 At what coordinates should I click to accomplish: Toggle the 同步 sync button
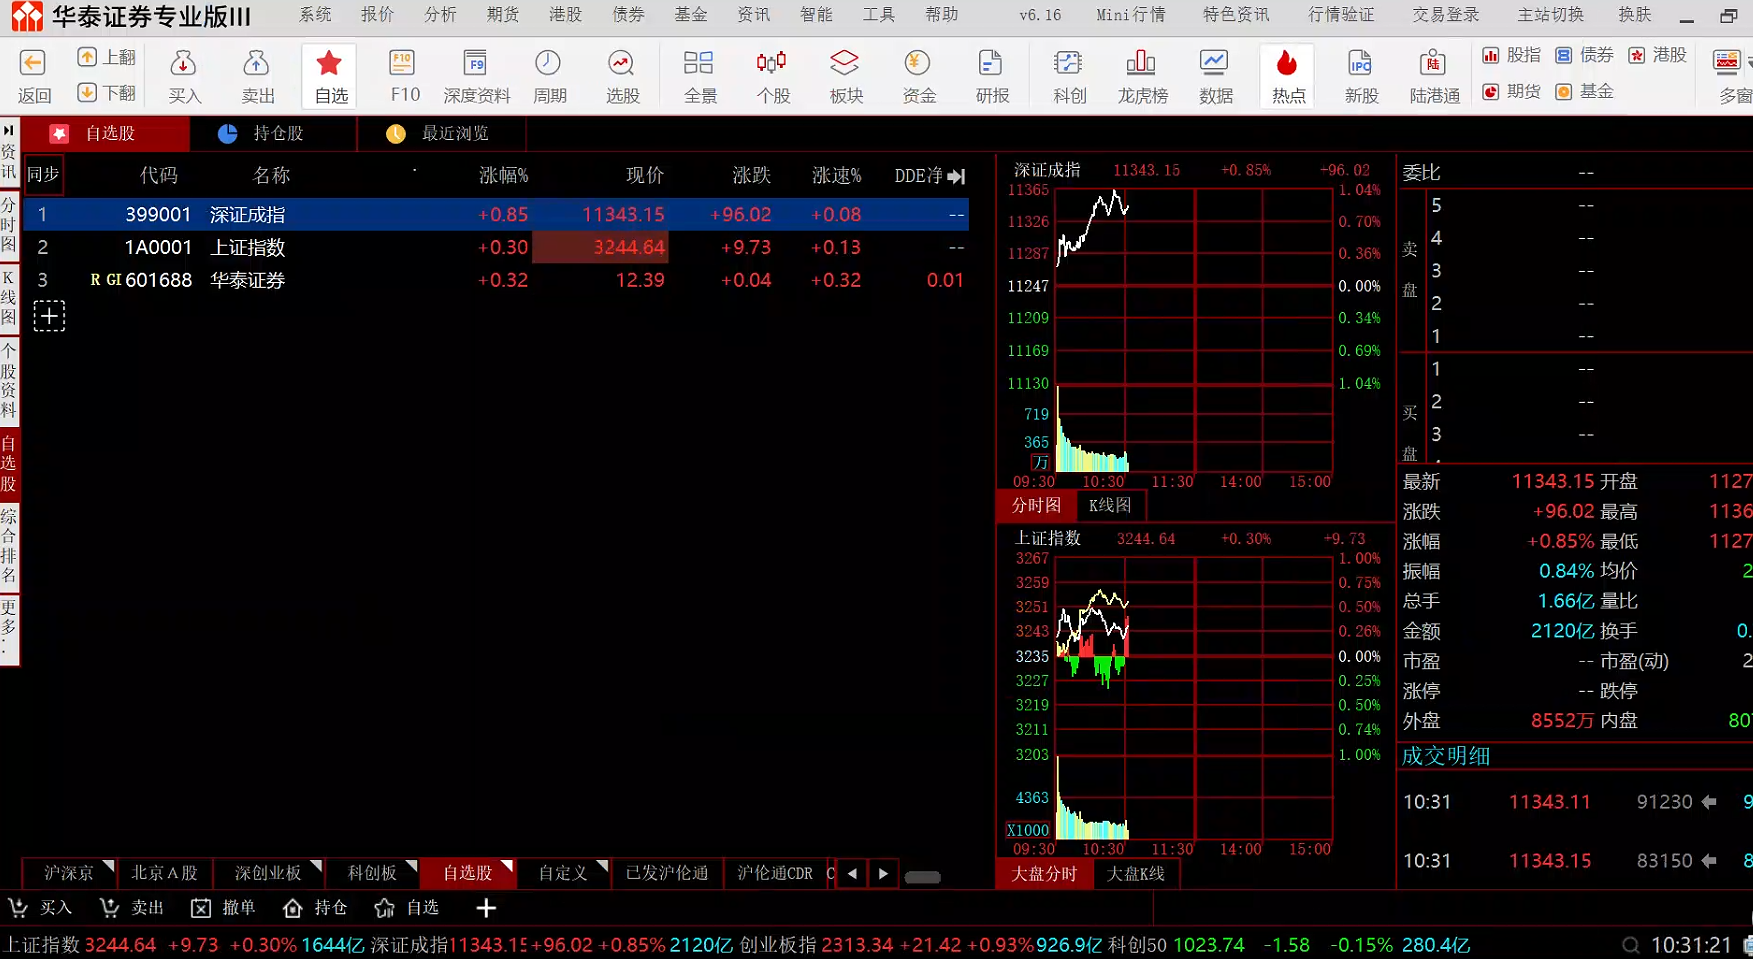pyautogui.click(x=43, y=175)
